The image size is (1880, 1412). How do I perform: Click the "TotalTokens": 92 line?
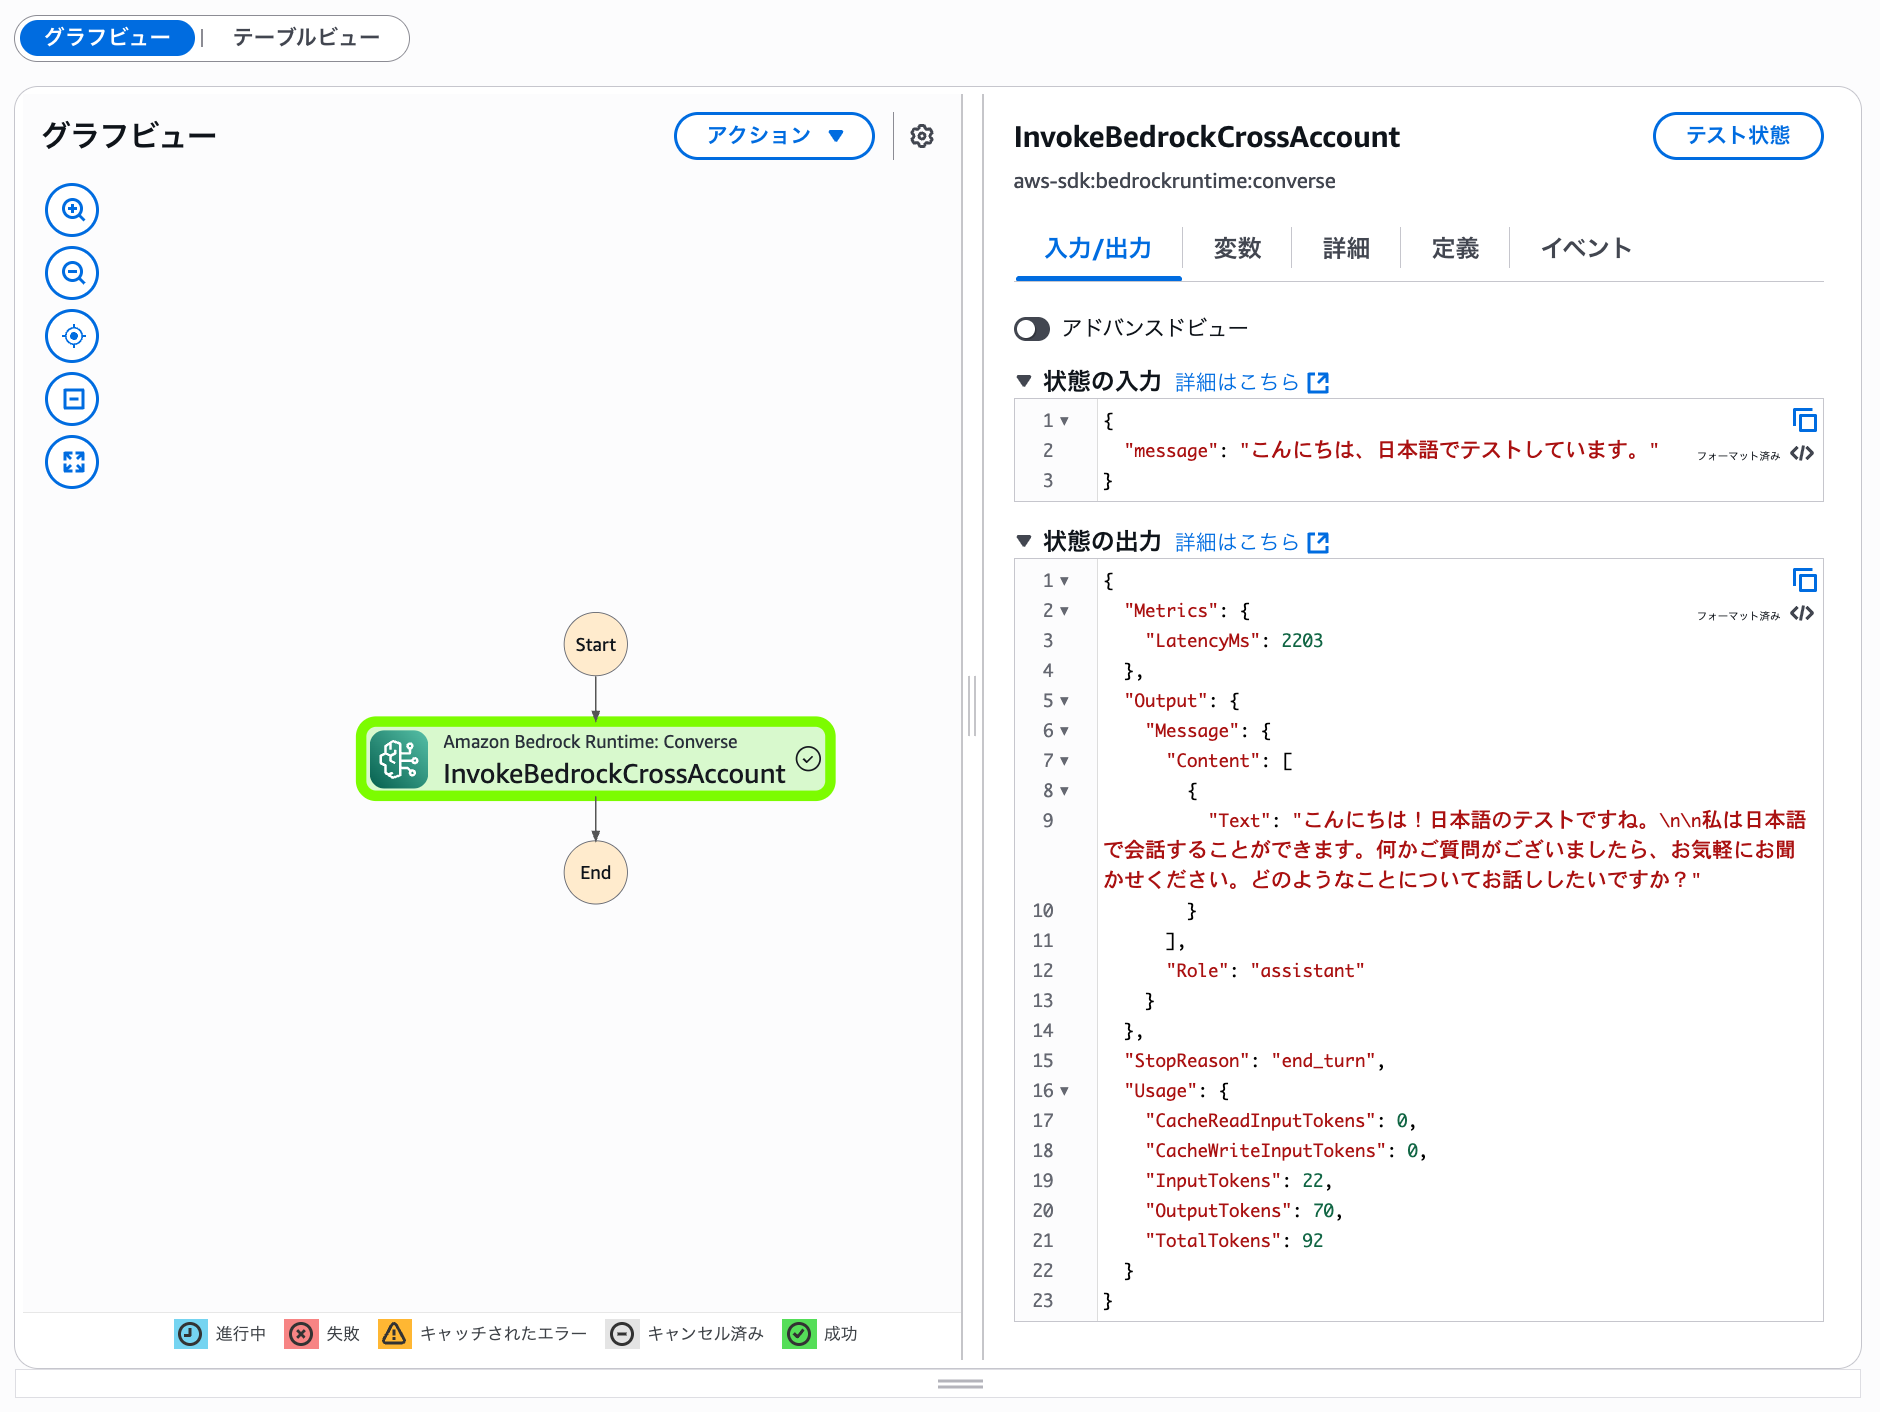point(1234,1241)
